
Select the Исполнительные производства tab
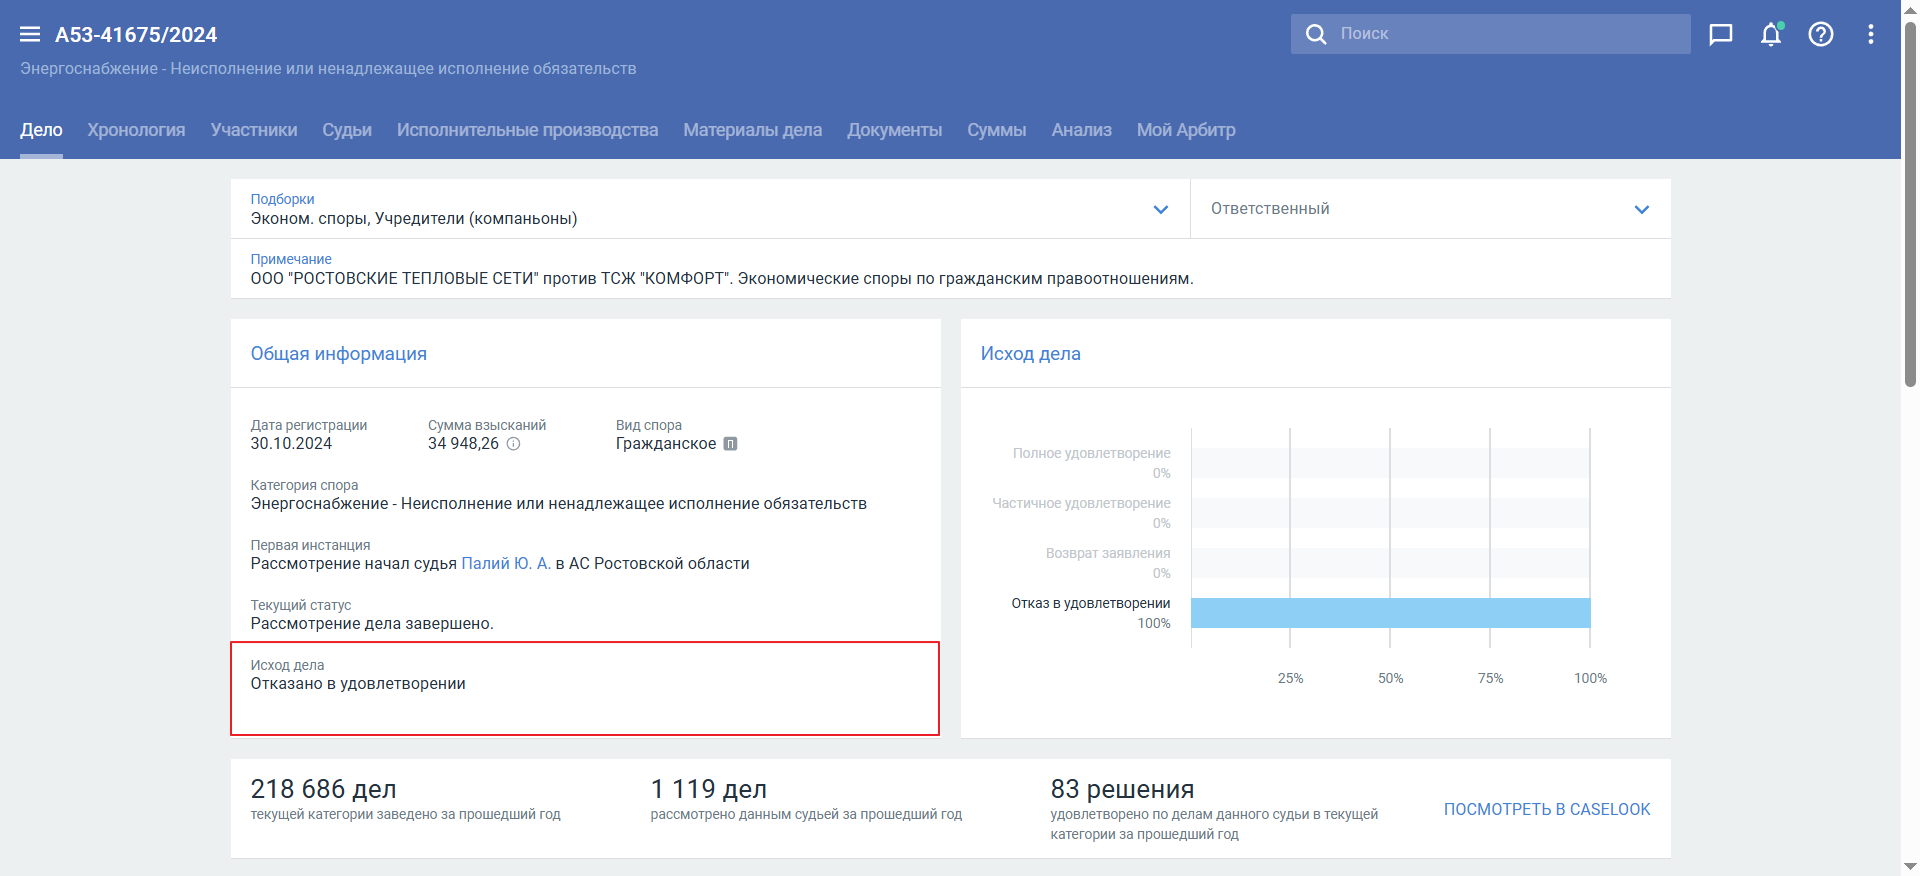[x=527, y=130]
